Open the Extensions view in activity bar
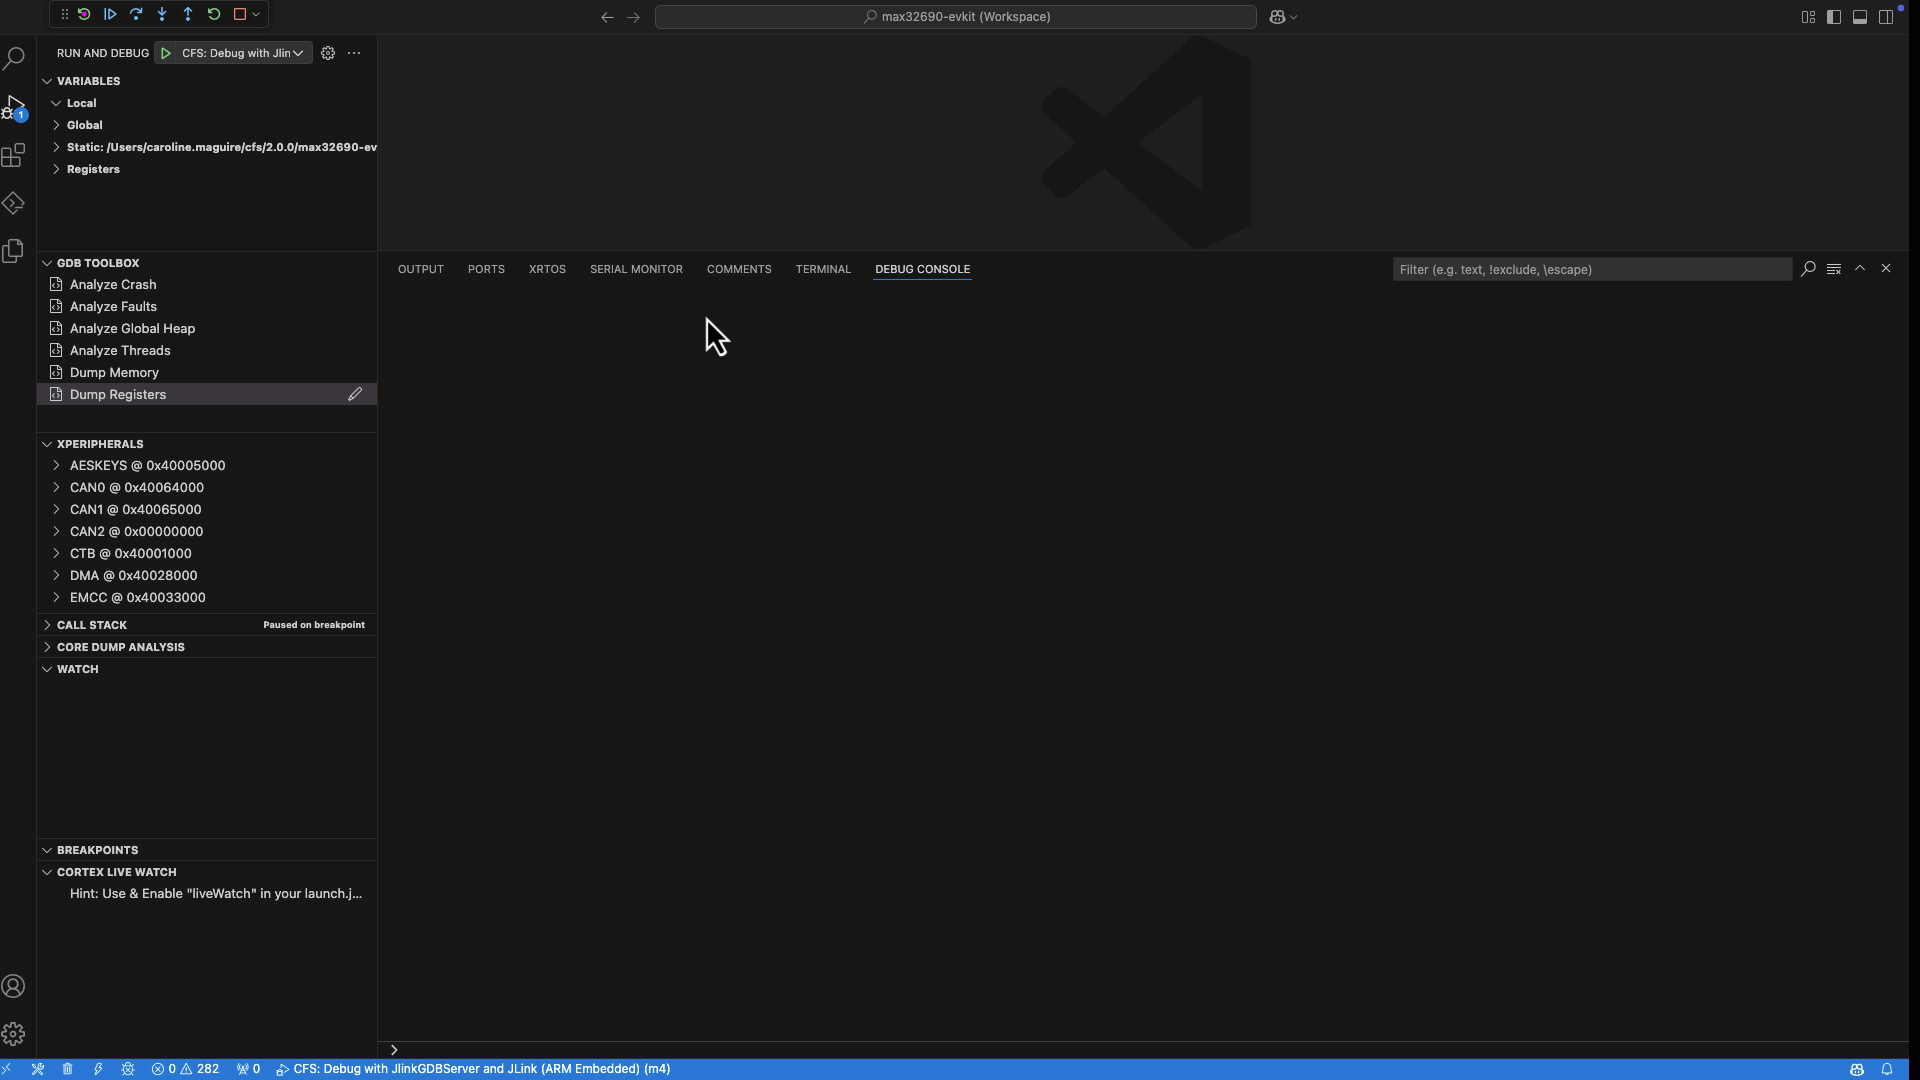This screenshot has height=1080, width=1920. [14, 156]
